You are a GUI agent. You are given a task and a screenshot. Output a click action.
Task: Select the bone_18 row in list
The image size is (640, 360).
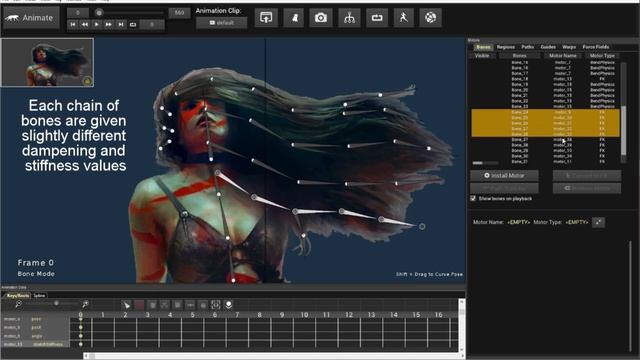pos(545,79)
